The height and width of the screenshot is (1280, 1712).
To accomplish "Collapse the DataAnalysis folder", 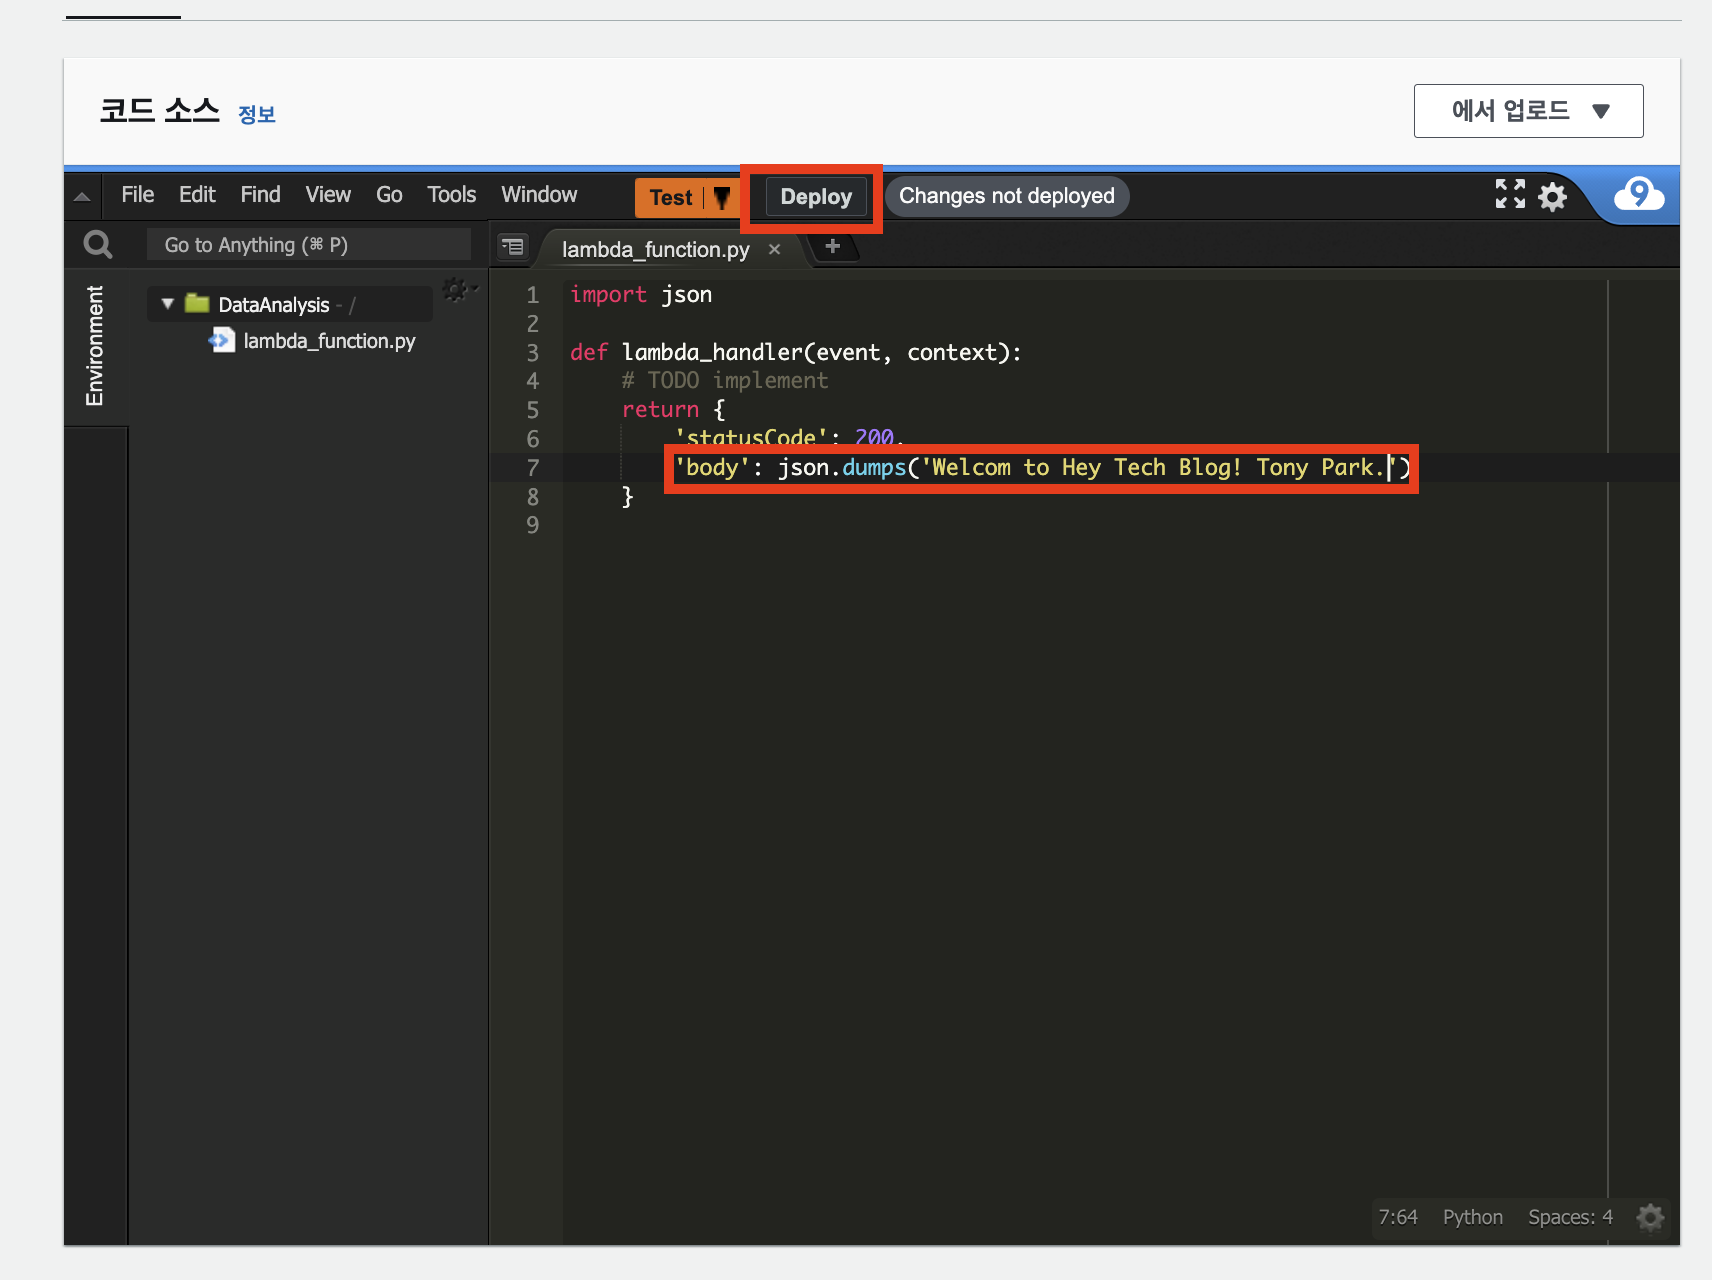I will [167, 303].
